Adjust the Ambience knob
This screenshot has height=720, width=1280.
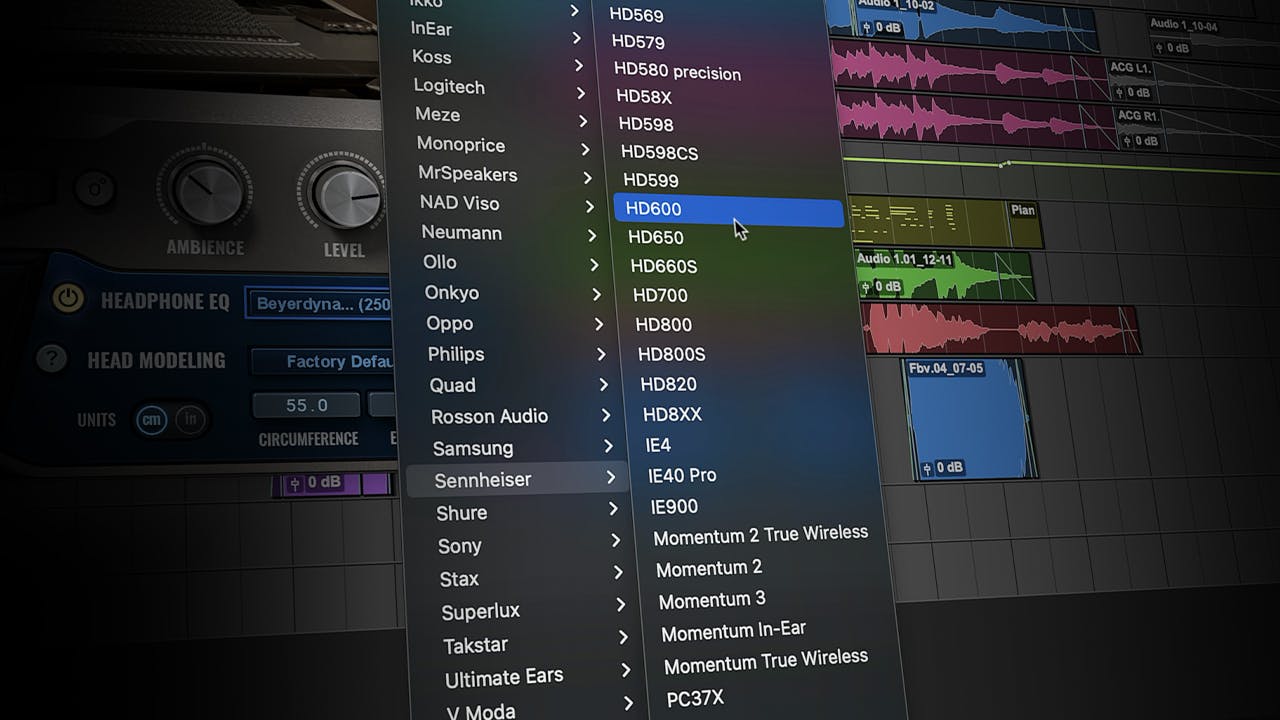tap(207, 190)
